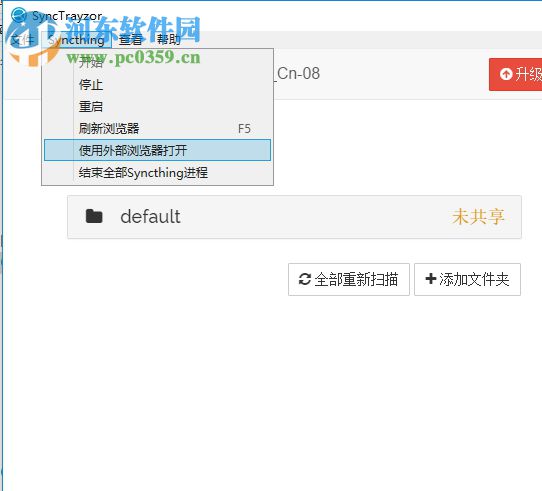Image resolution: width=542 pixels, height=491 pixels.
Task: Open the 帮助 menu
Action: click(x=168, y=40)
